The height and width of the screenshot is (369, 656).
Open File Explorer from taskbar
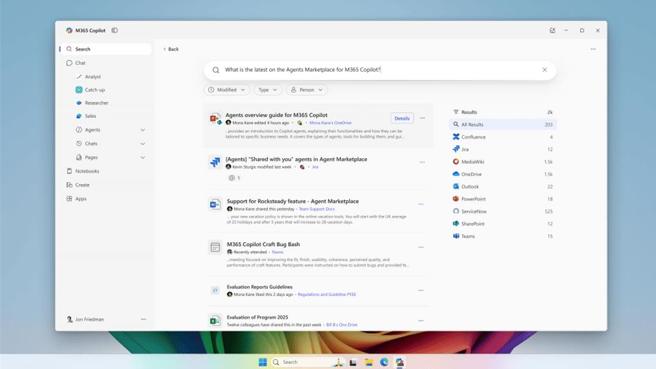(369, 362)
